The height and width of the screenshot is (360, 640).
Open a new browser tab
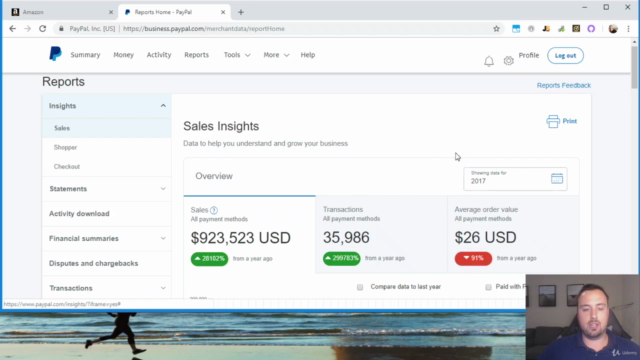tap(241, 12)
